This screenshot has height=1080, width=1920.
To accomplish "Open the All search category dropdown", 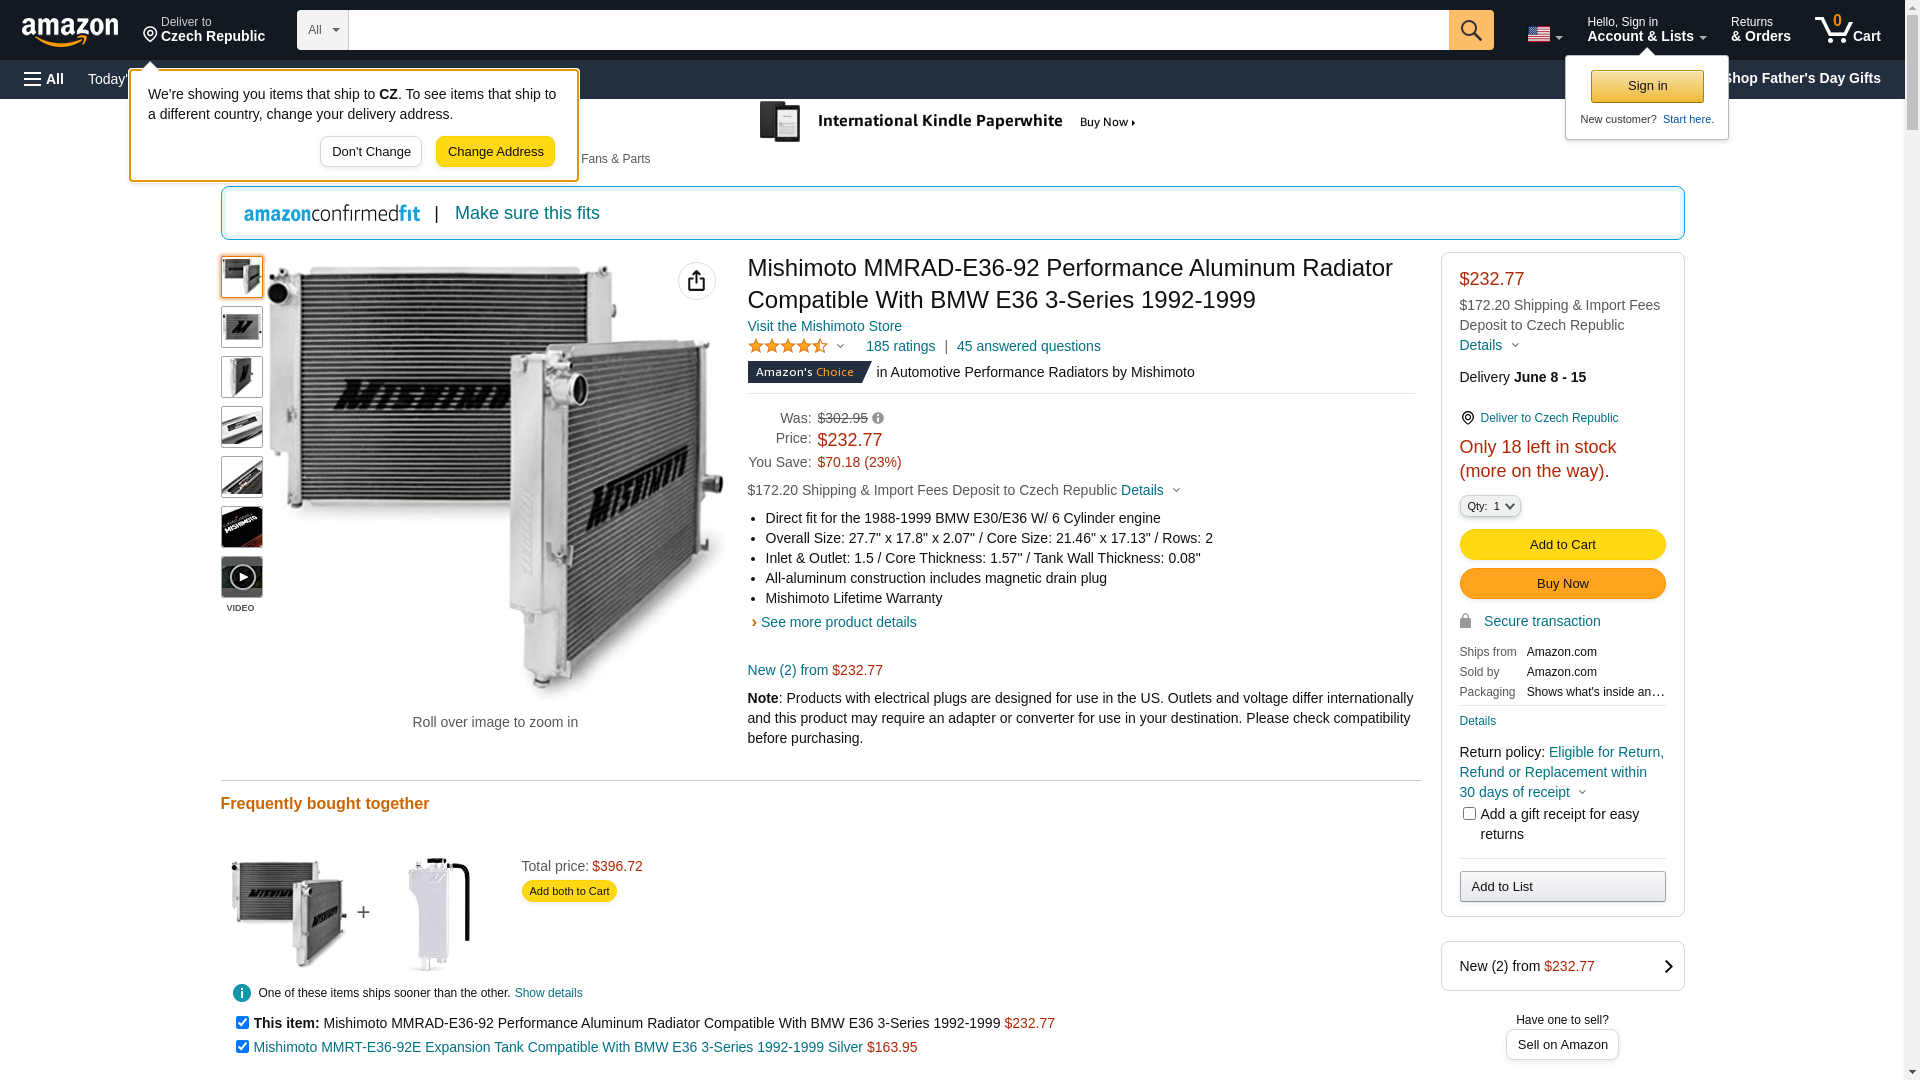I will (x=322, y=30).
